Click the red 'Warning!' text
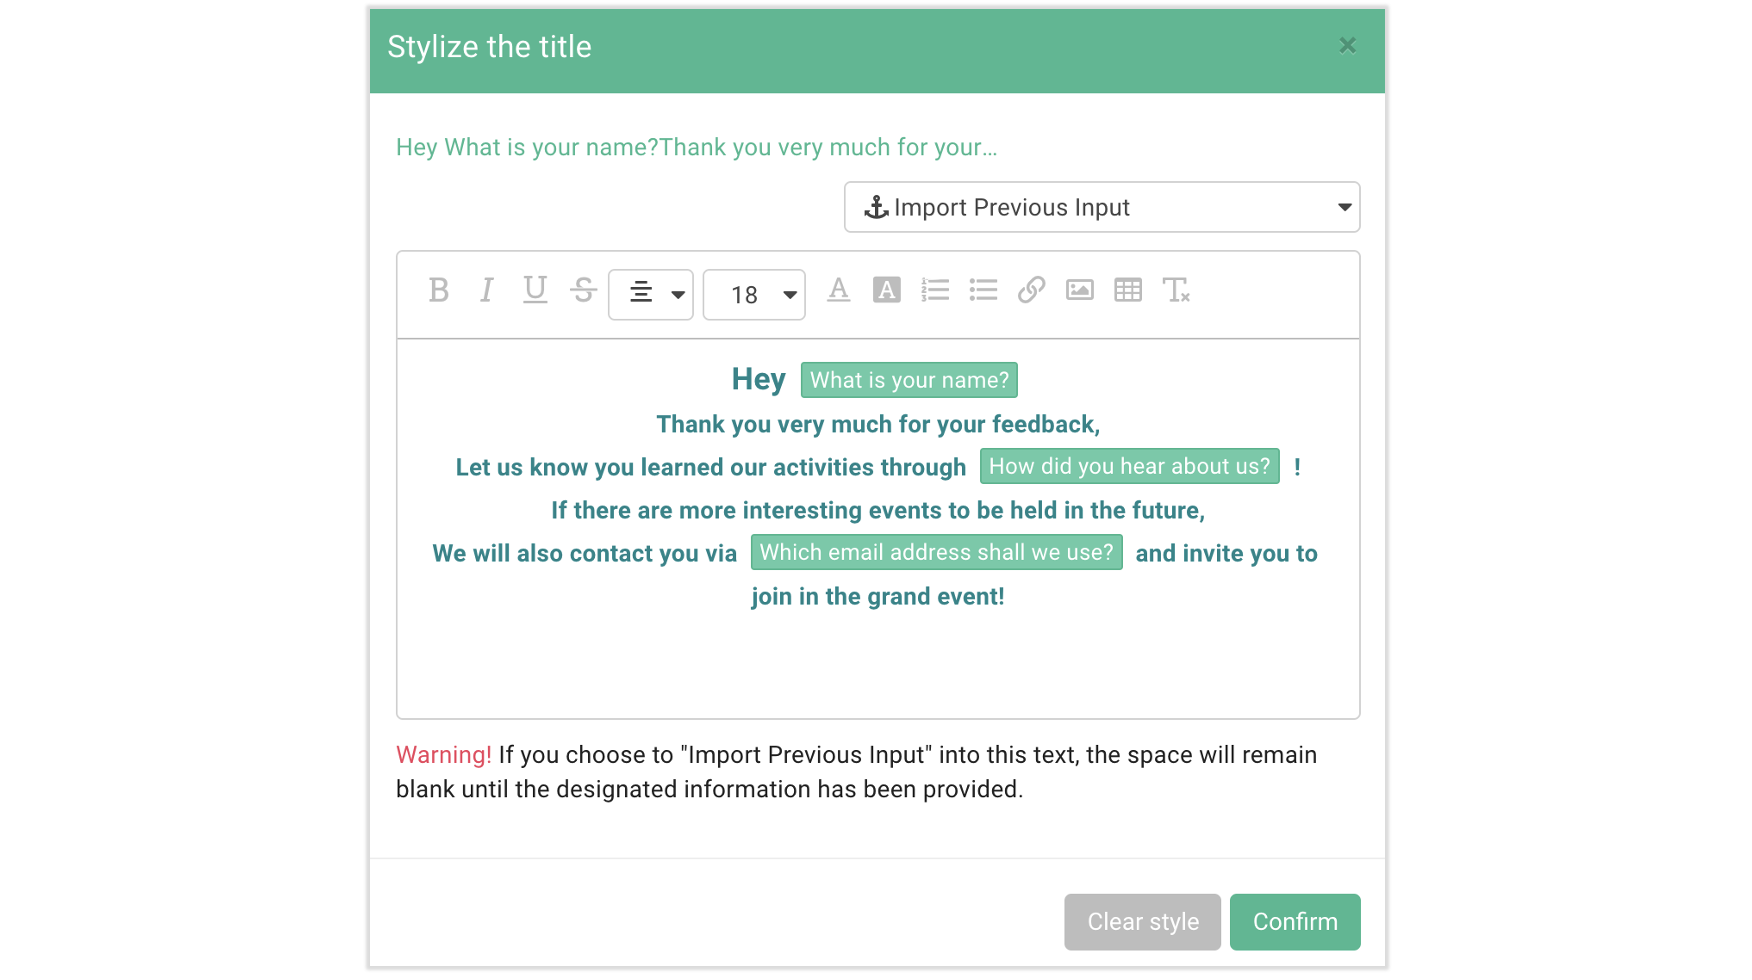The height and width of the screenshot is (980, 1752). [444, 755]
